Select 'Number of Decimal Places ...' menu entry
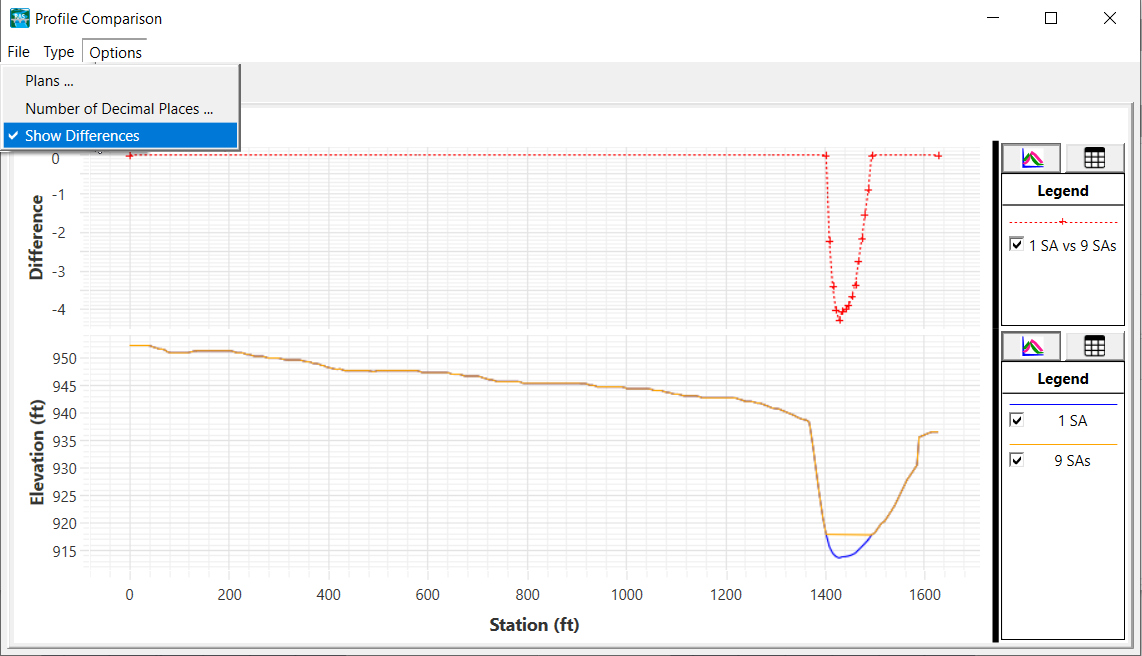Viewport: 1142px width, 656px height. 119,108
